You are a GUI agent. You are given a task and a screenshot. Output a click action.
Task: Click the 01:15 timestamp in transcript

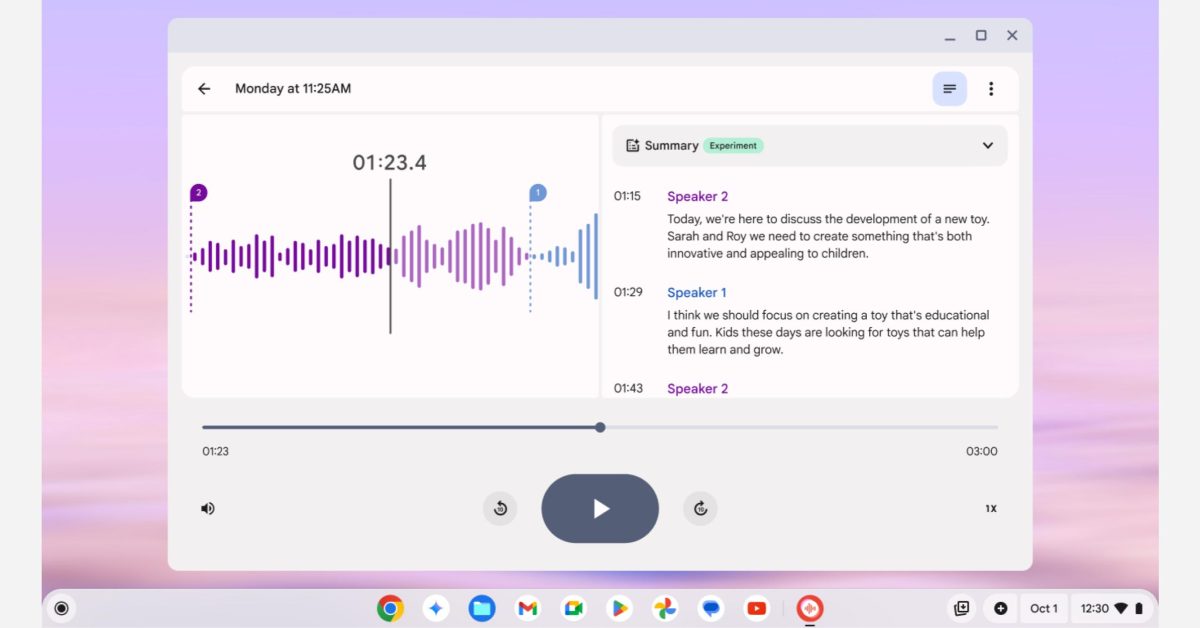pos(627,196)
